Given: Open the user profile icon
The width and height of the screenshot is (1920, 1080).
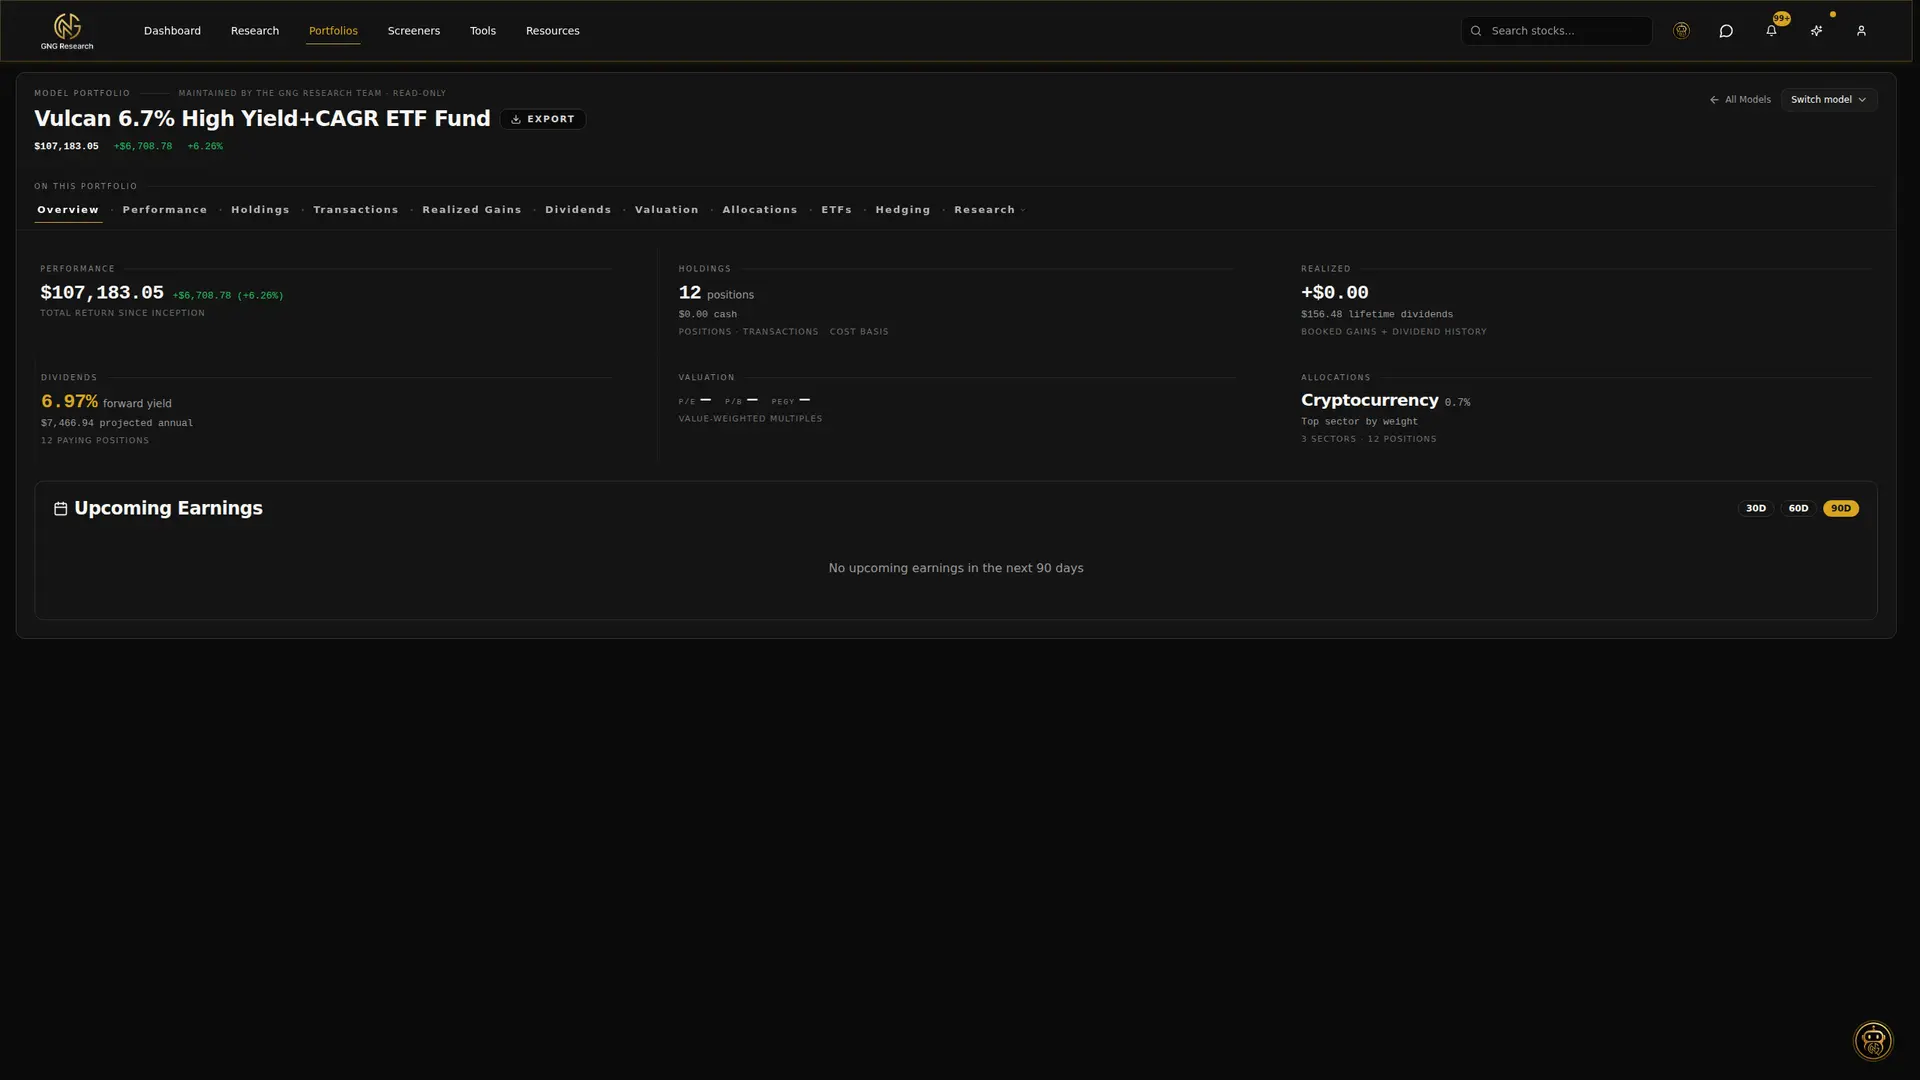Looking at the screenshot, I should (x=1861, y=31).
